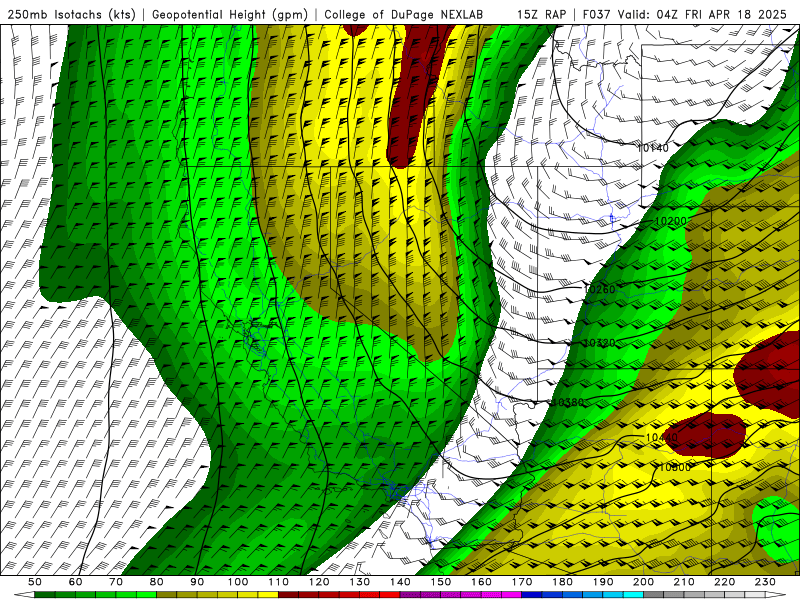Click the legend value 220
Viewport: 800px width, 600px height.
(724, 582)
